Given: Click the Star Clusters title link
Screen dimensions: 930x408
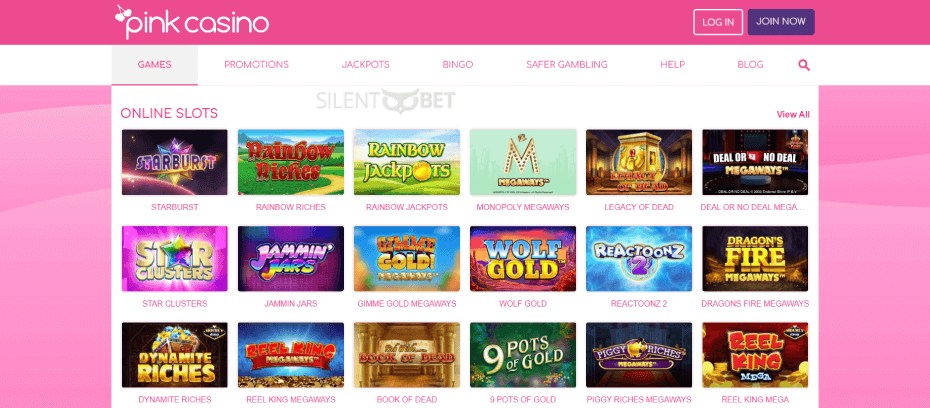Looking at the screenshot, I should pos(174,304).
